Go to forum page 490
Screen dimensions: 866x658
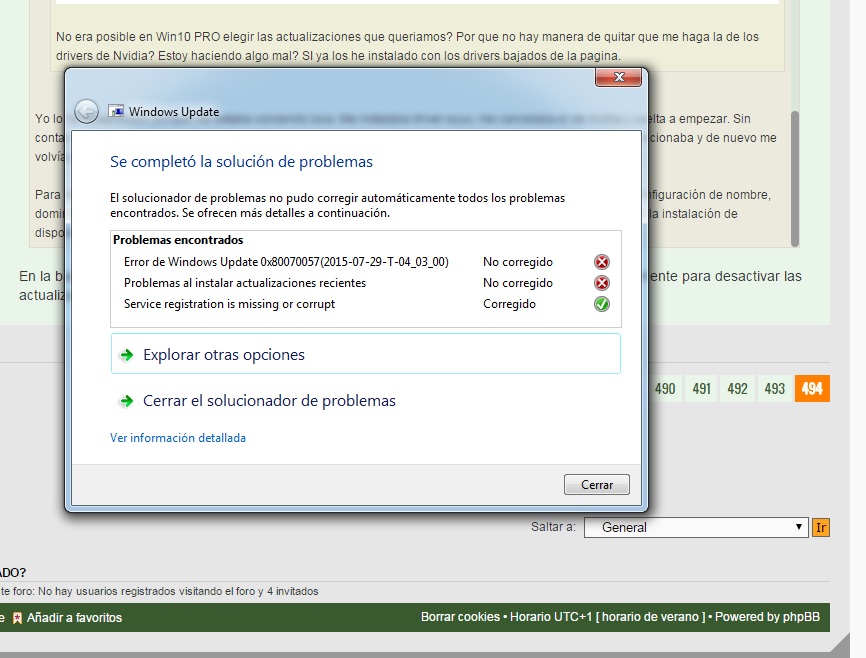(x=665, y=388)
